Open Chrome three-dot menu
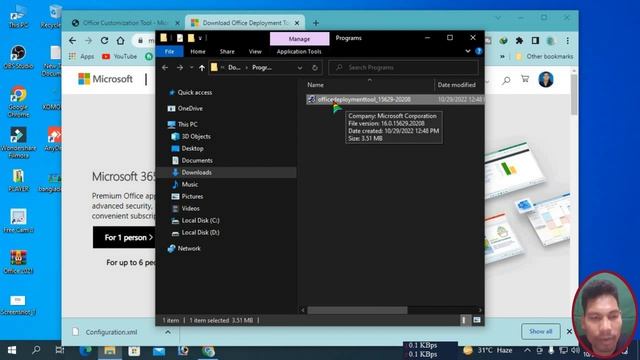Screen dimensions: 640x360 pyautogui.click(x=567, y=40)
